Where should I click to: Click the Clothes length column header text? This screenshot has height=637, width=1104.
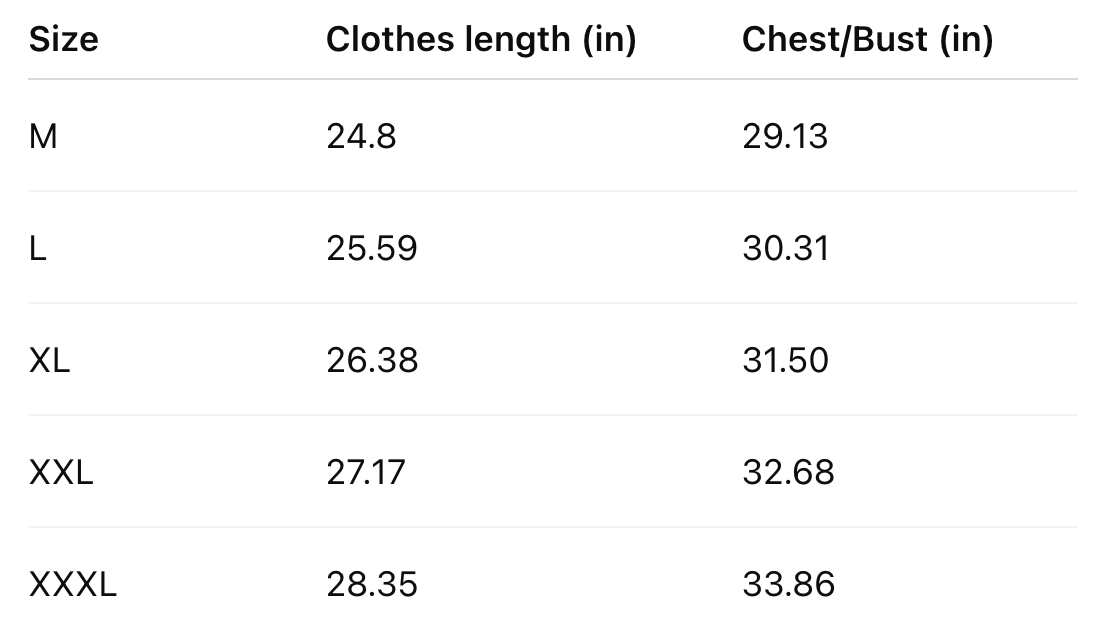tap(481, 39)
